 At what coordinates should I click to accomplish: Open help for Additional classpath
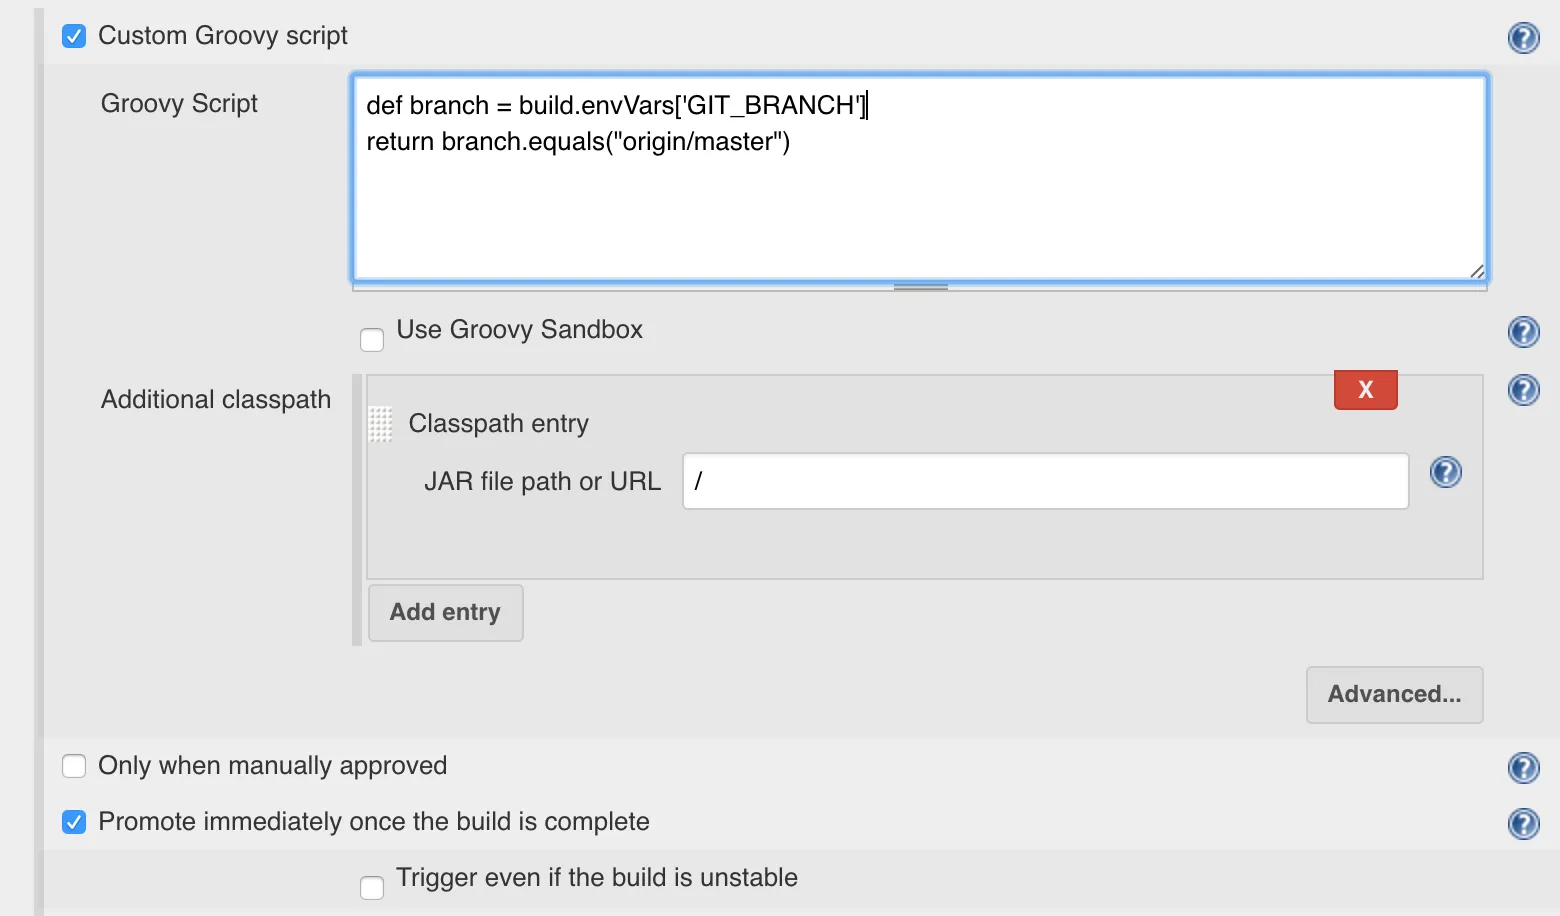pyautogui.click(x=1523, y=390)
